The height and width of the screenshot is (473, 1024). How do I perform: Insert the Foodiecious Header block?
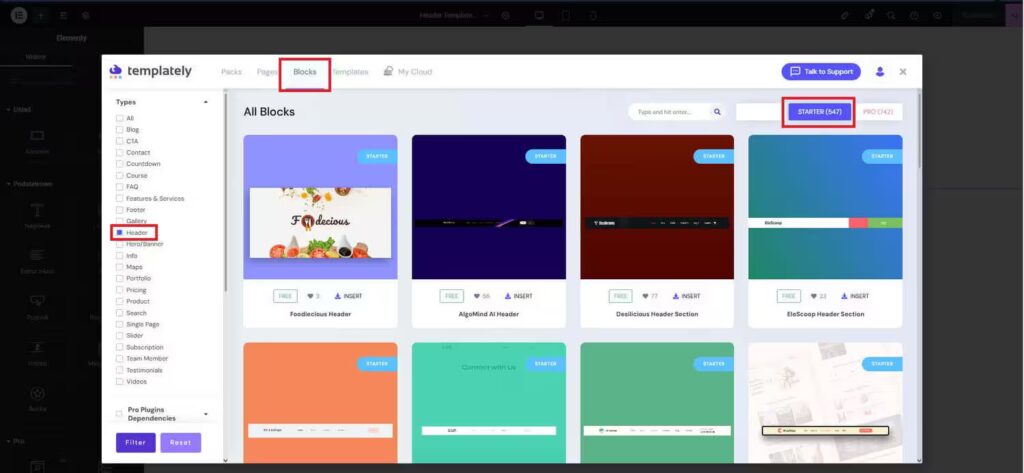(x=348, y=296)
